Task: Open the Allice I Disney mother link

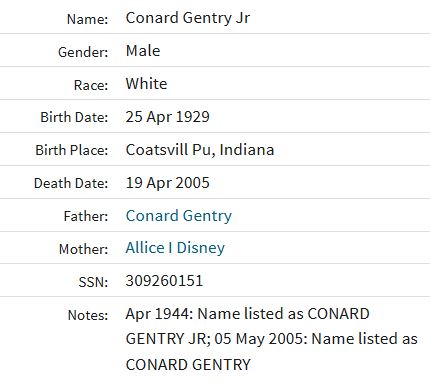Action: [175, 248]
